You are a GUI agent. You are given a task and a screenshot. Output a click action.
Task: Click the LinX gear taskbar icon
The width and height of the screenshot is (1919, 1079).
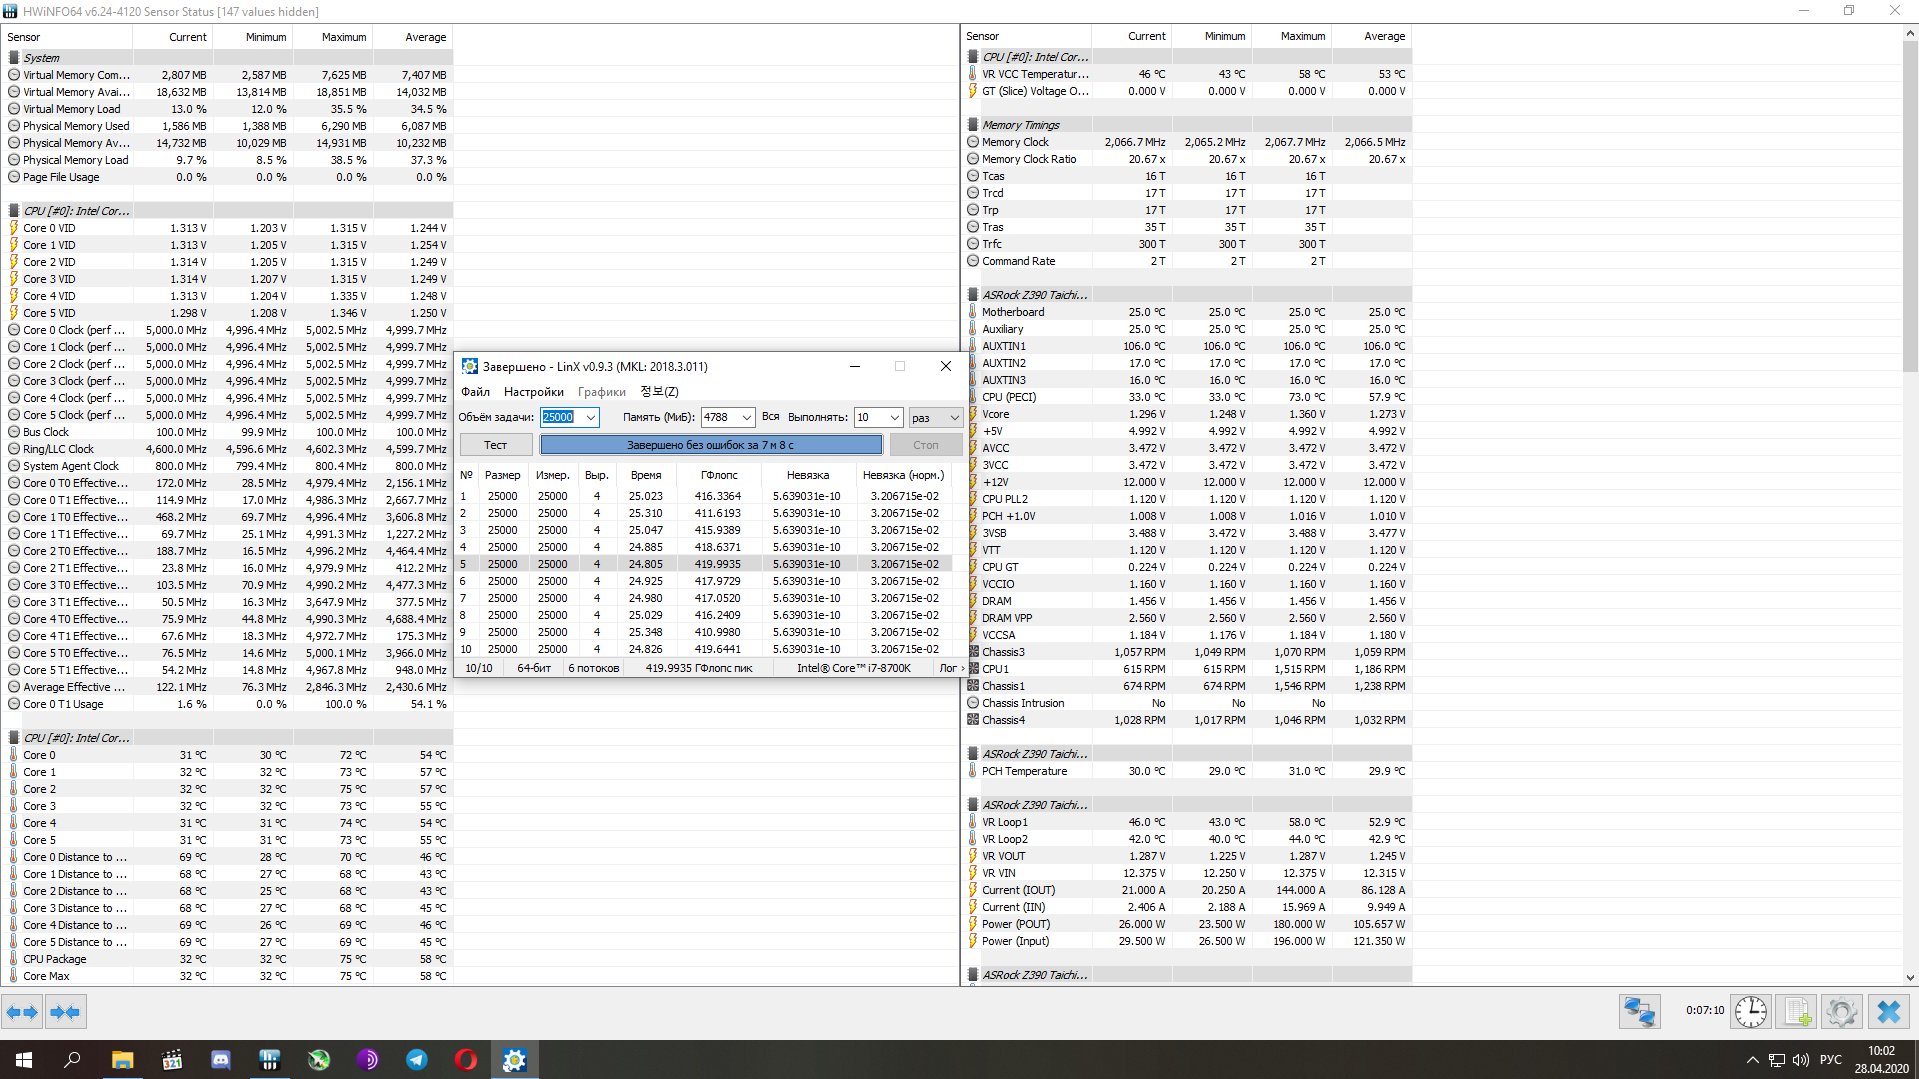point(514,1060)
